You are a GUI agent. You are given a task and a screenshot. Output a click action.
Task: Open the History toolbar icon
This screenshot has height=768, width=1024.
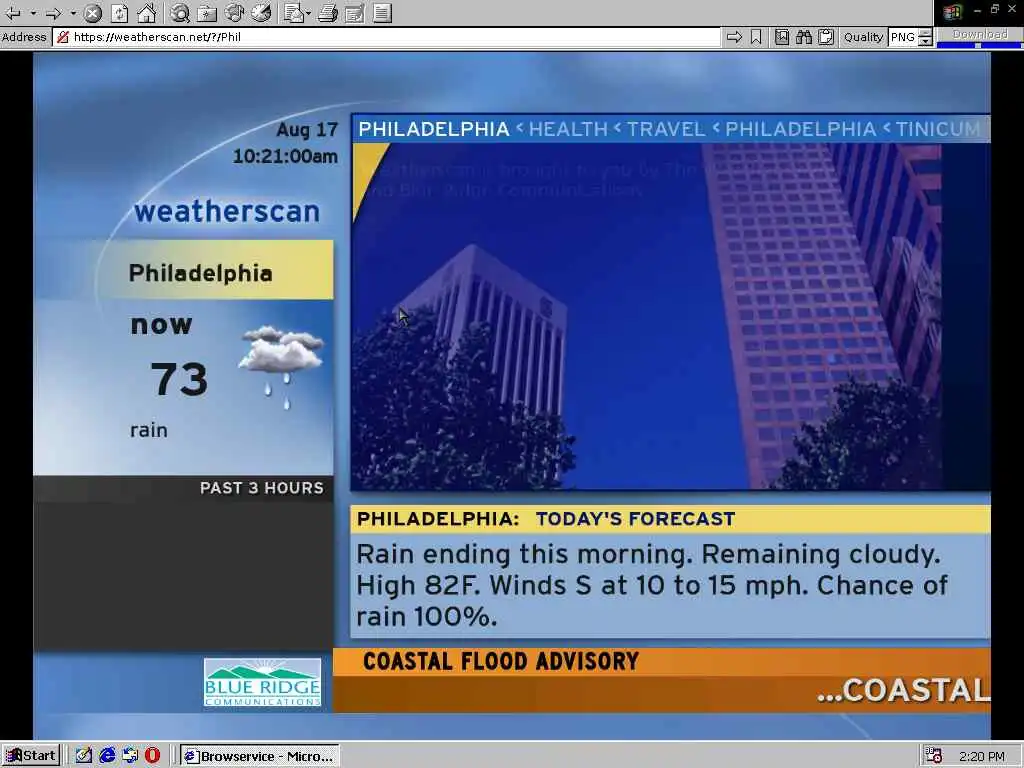click(x=261, y=12)
